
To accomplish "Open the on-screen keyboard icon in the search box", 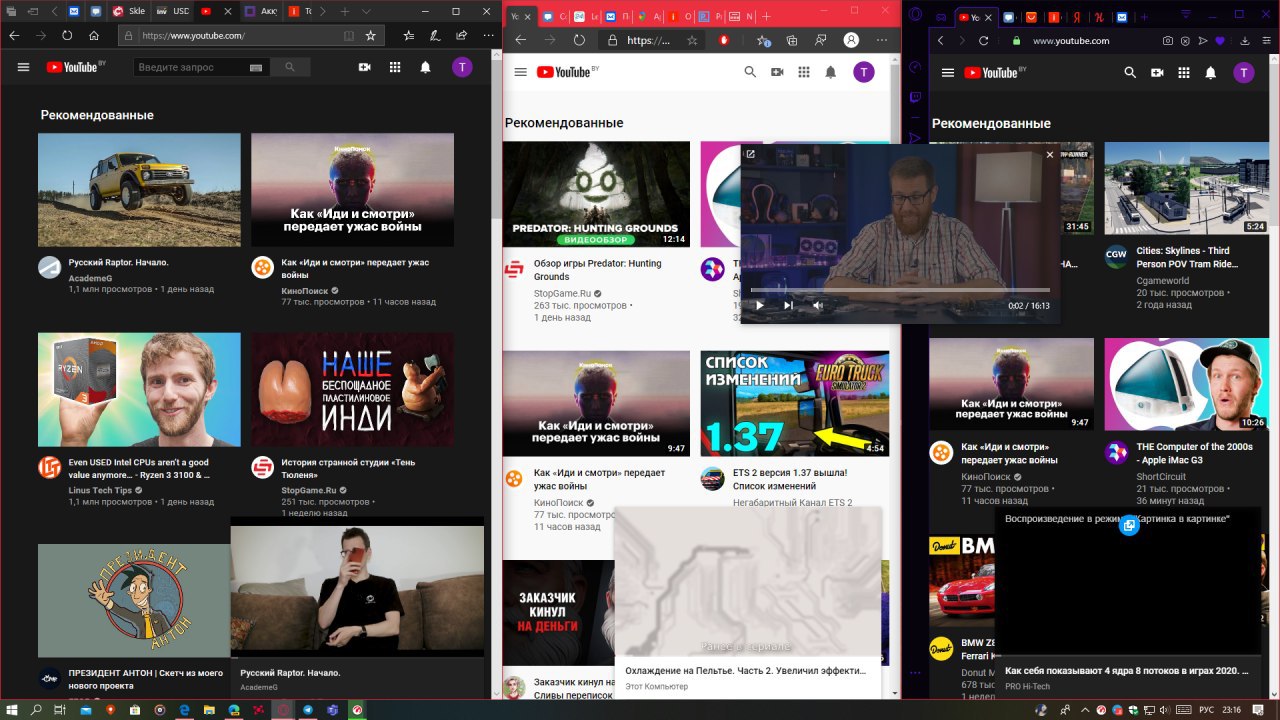I will click(256, 67).
